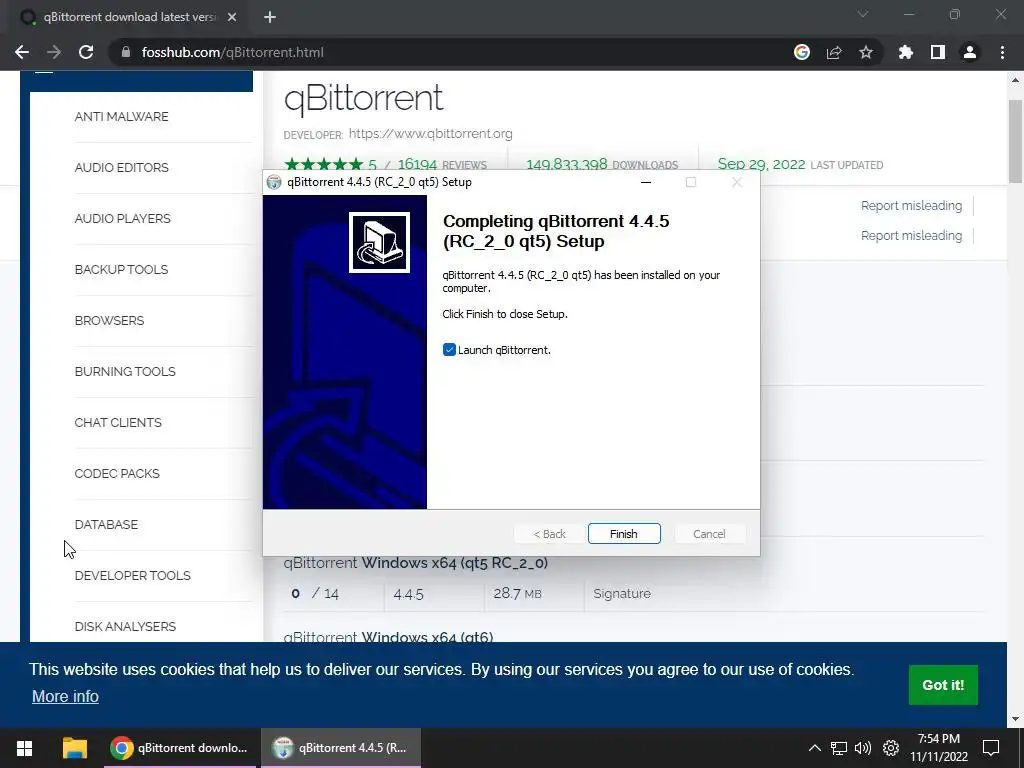The image size is (1024, 768).
Task: Click Finish in the qBittorrent Setup dialog
Action: 624,534
